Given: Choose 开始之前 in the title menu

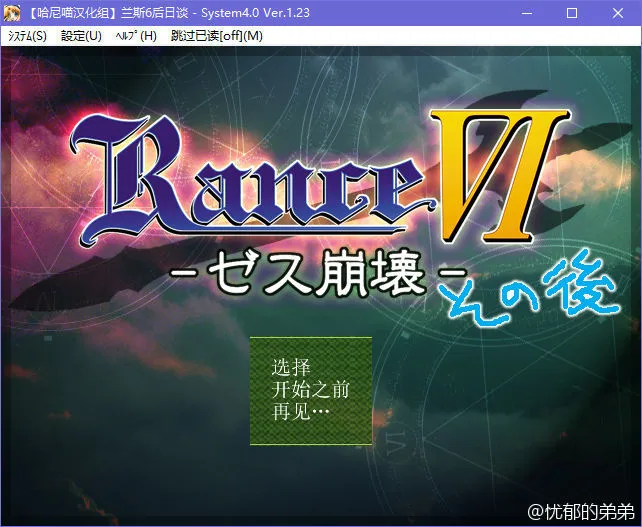Looking at the screenshot, I should click(310, 389).
